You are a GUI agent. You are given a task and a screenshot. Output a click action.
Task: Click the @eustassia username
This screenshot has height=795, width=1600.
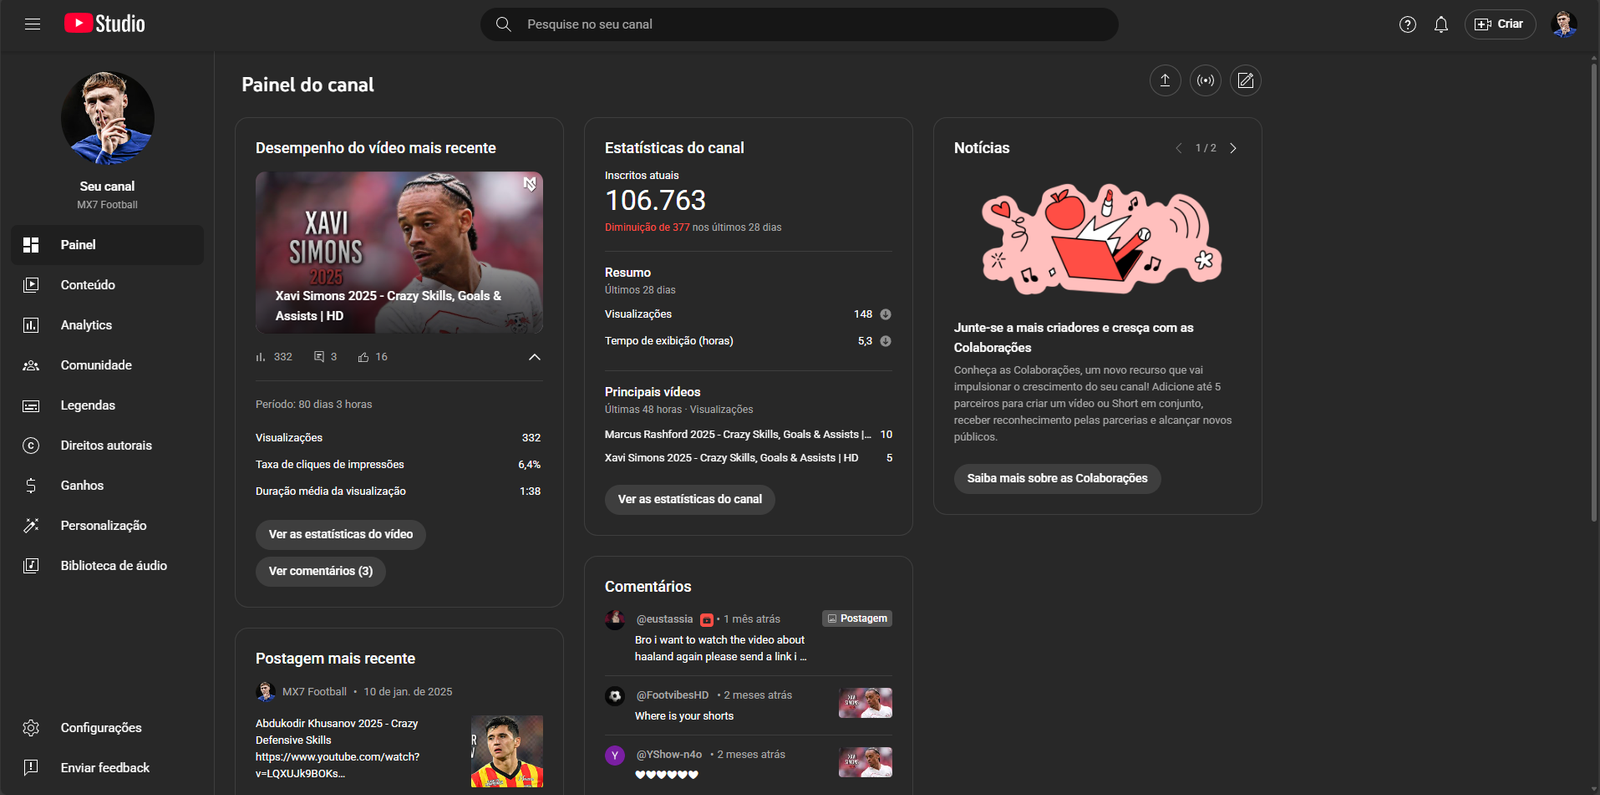pyautogui.click(x=664, y=619)
